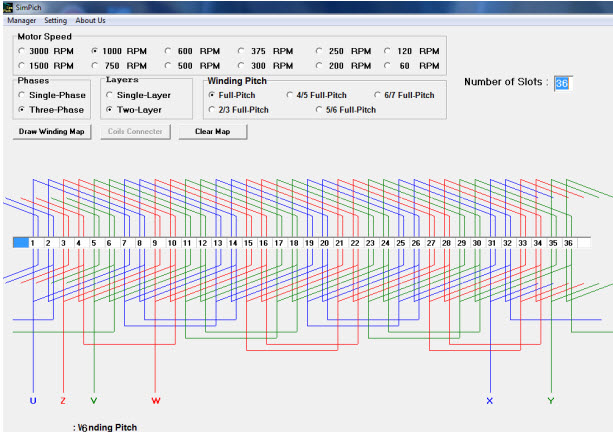Select 1000 RPM motor speed
This screenshot has width=613, height=432.
pos(119,51)
